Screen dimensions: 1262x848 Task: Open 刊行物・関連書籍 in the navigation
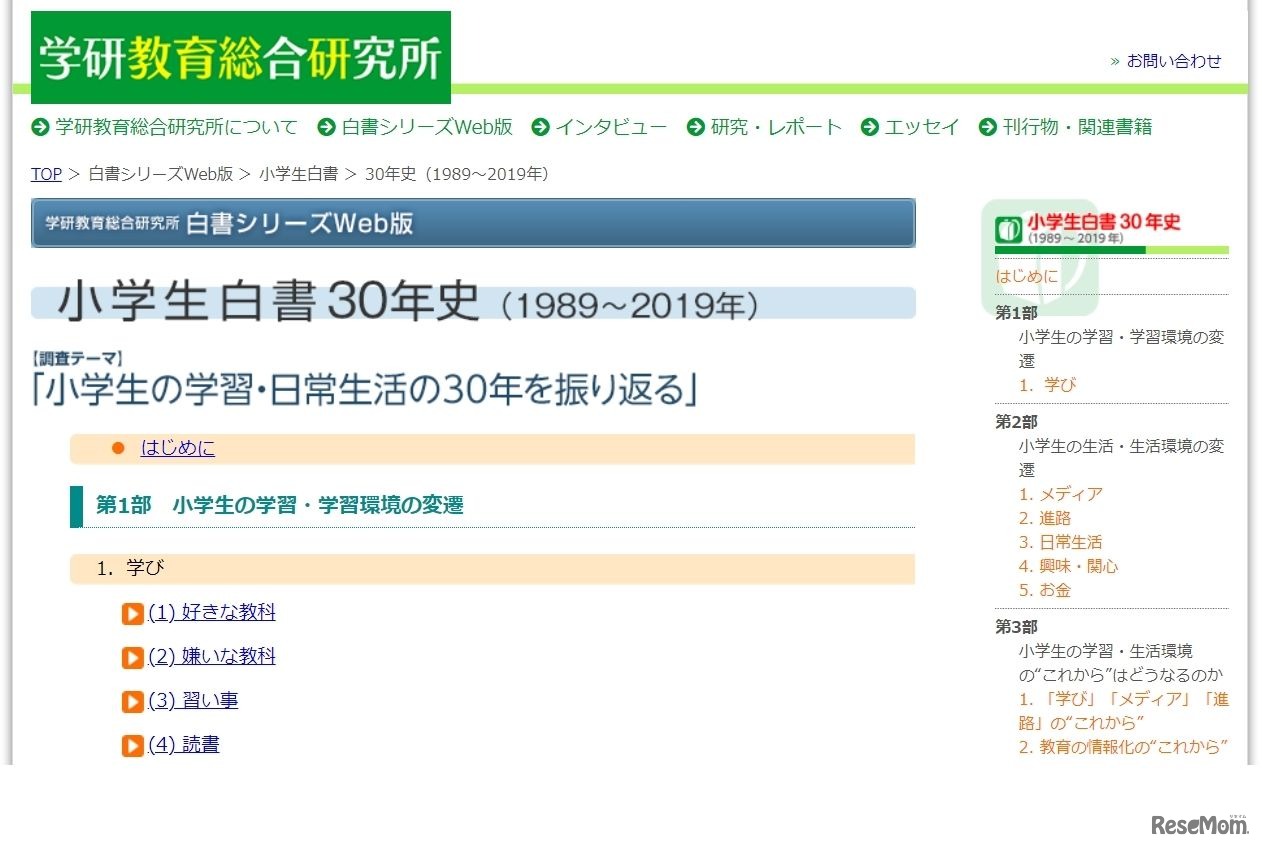(1077, 127)
